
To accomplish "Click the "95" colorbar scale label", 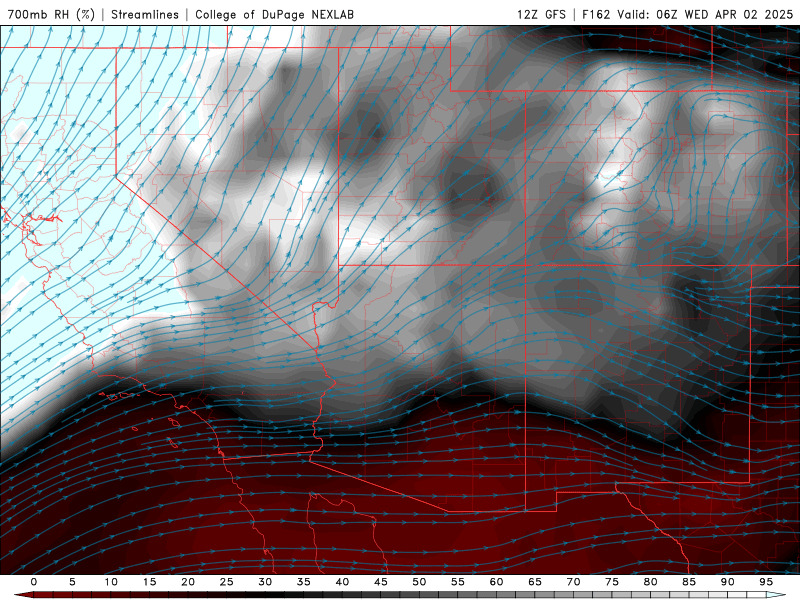I will click(x=766, y=582).
